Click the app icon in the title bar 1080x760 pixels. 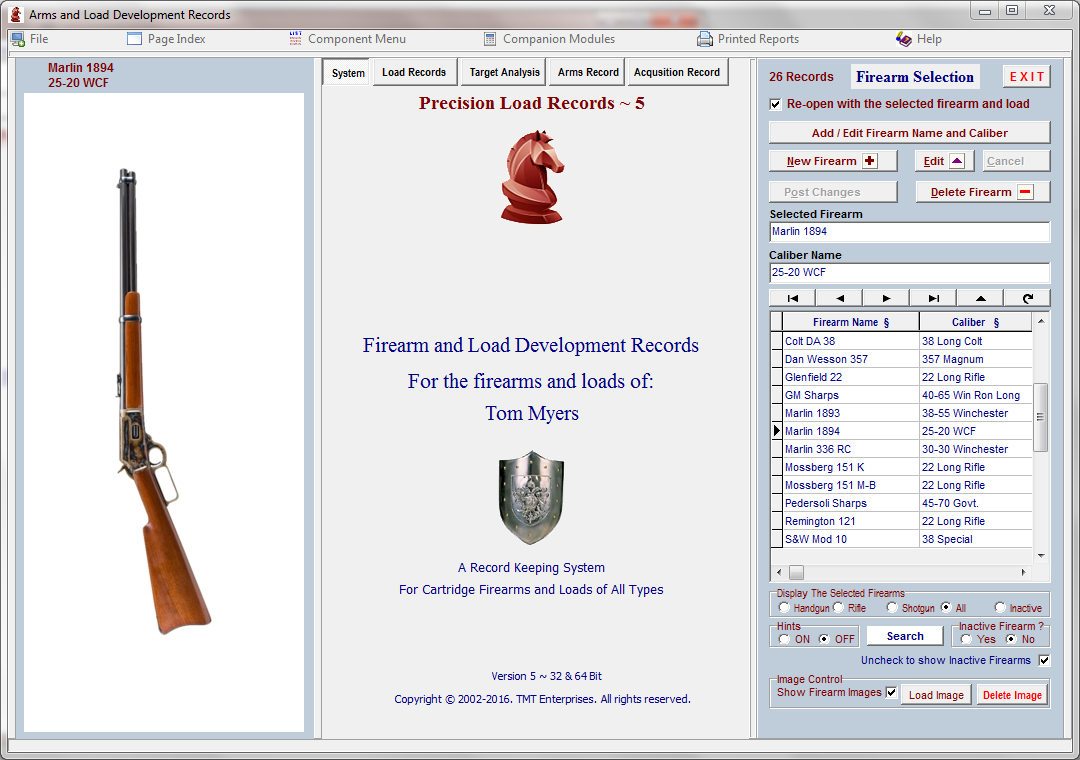click(15, 14)
